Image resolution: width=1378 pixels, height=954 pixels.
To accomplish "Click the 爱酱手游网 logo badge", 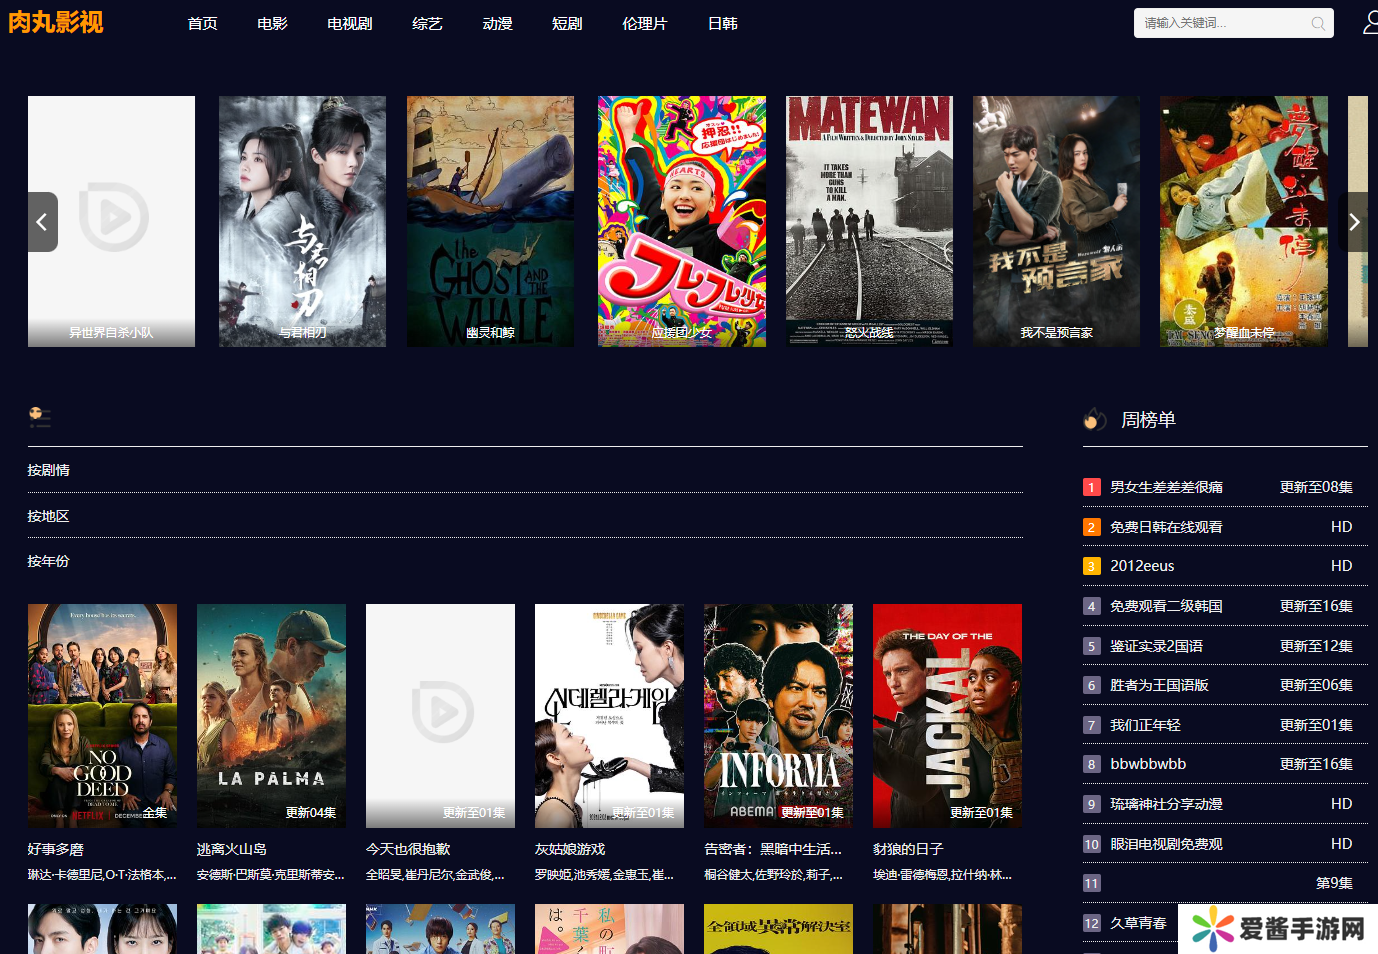I will click(x=1277, y=929).
